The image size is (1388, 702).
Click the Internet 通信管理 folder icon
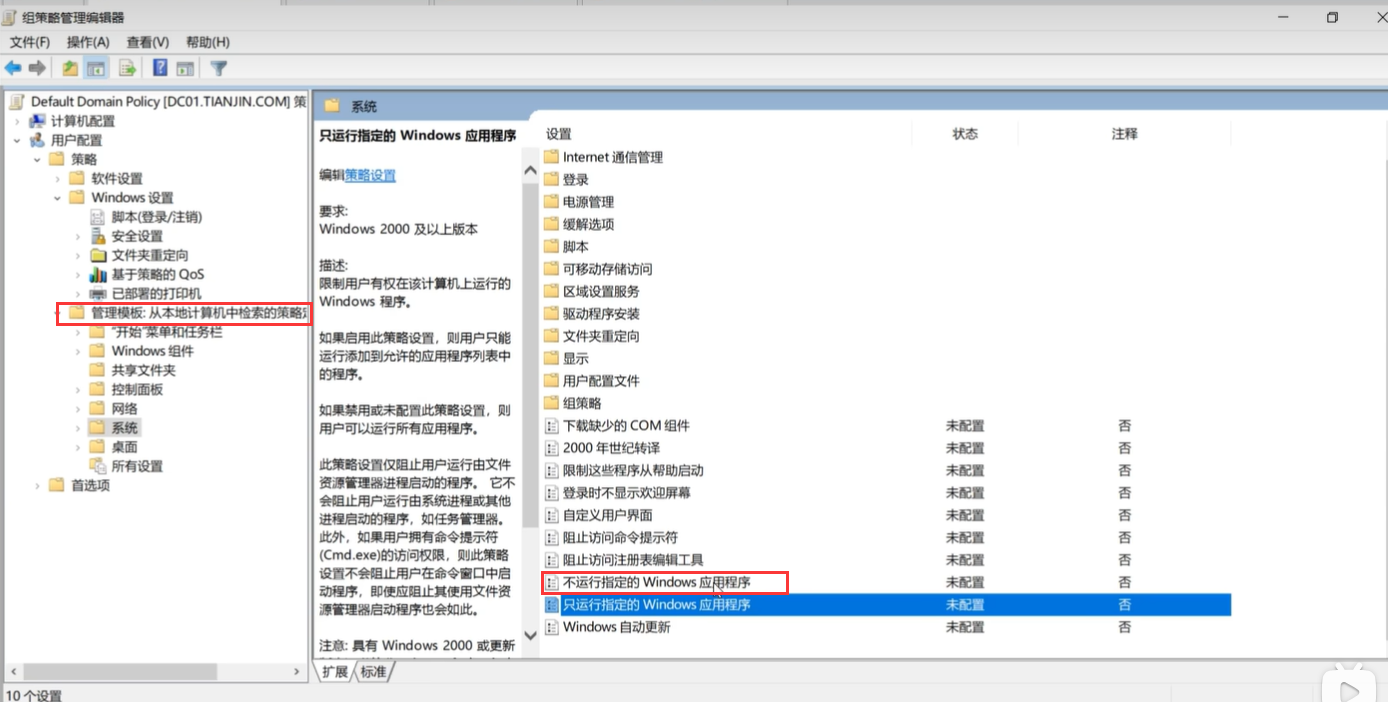pyautogui.click(x=551, y=157)
